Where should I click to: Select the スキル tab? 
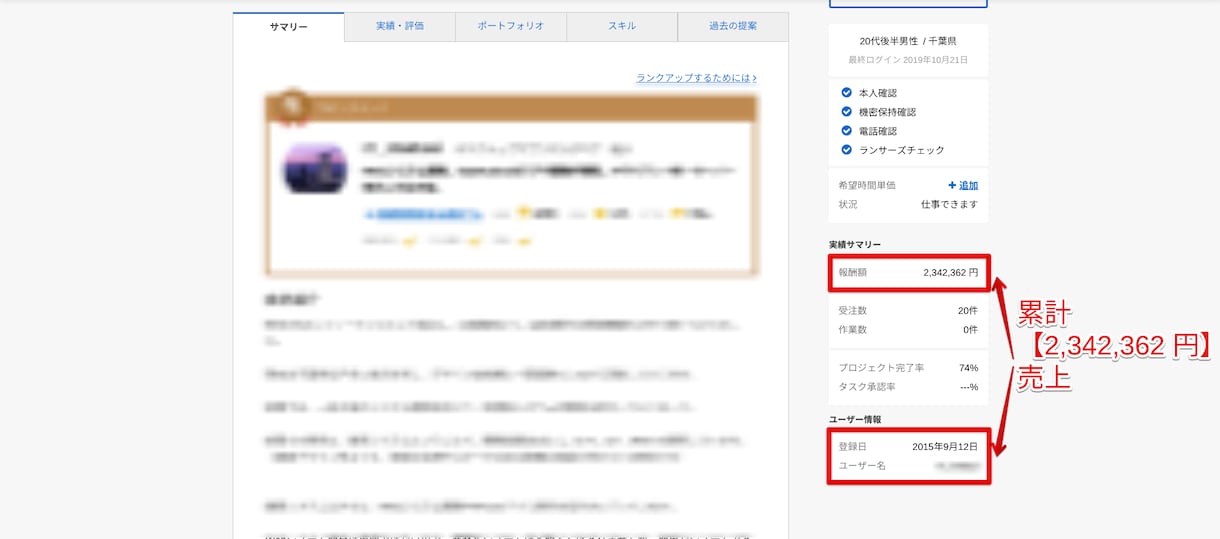[622, 26]
